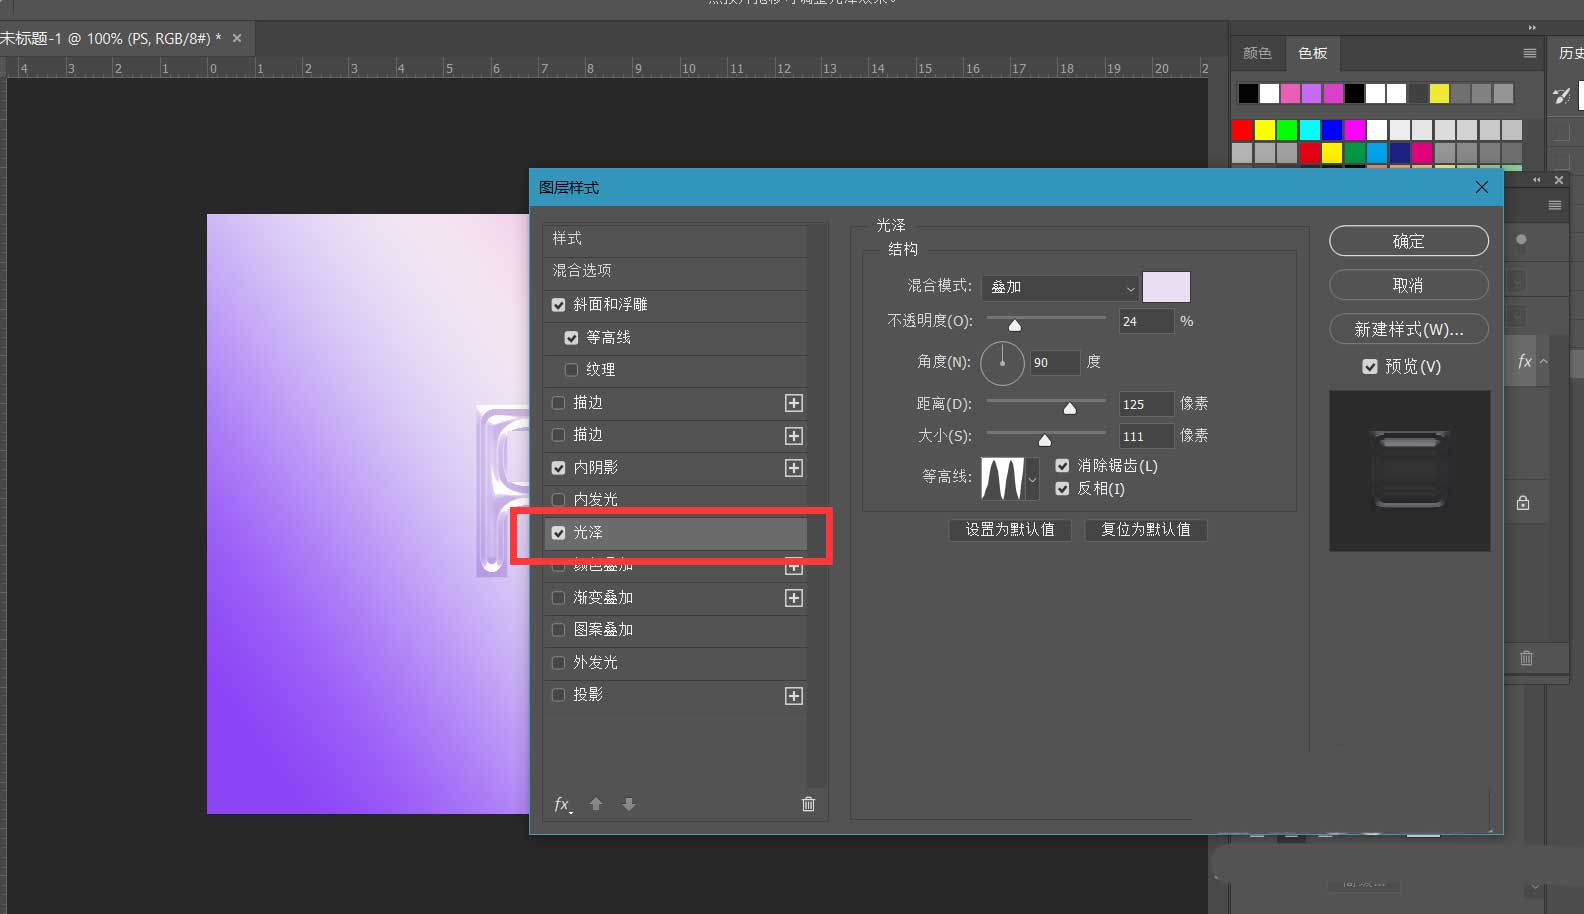The width and height of the screenshot is (1584, 914).
Task: Click the trash icon in the layers panel
Action: point(1526,658)
